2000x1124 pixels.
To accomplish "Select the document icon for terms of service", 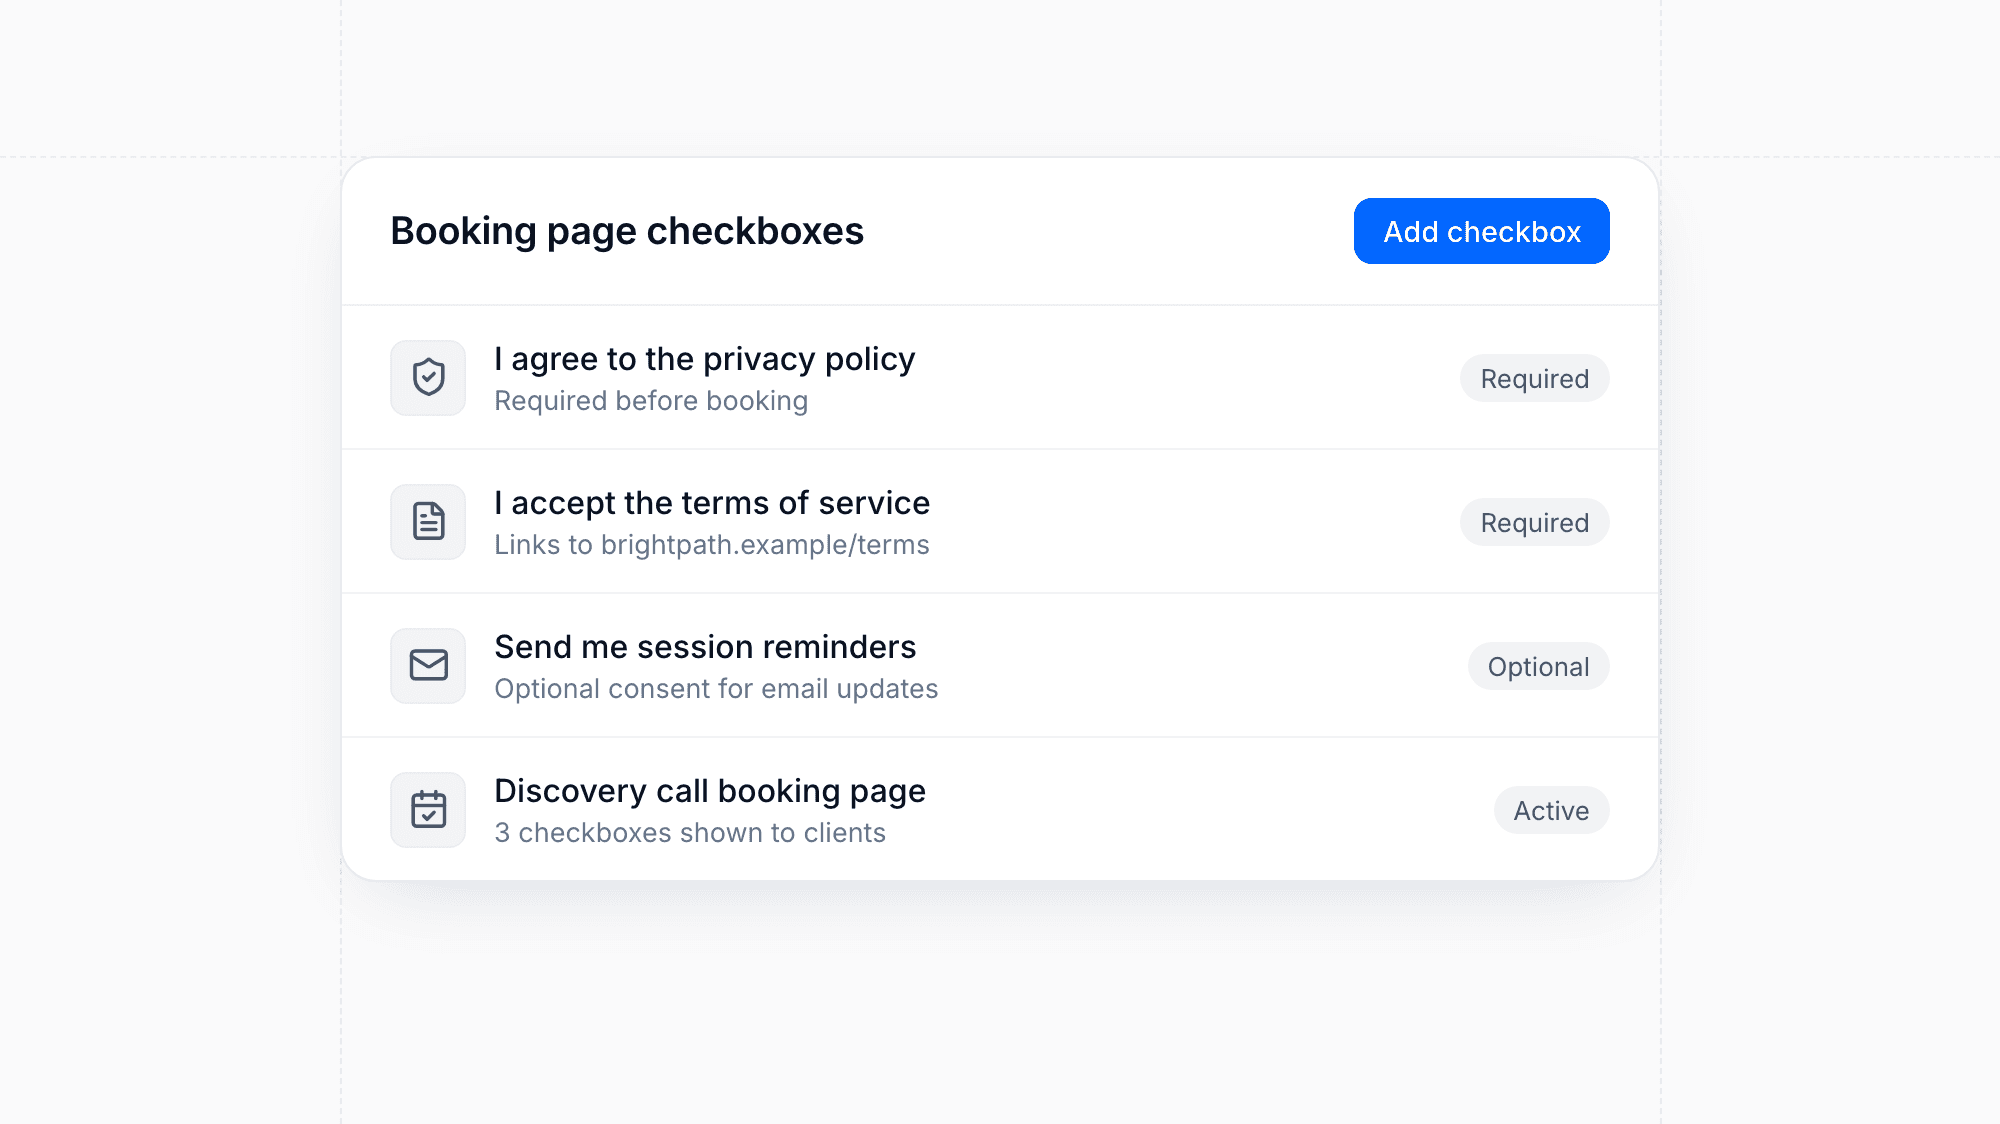I will click(428, 522).
